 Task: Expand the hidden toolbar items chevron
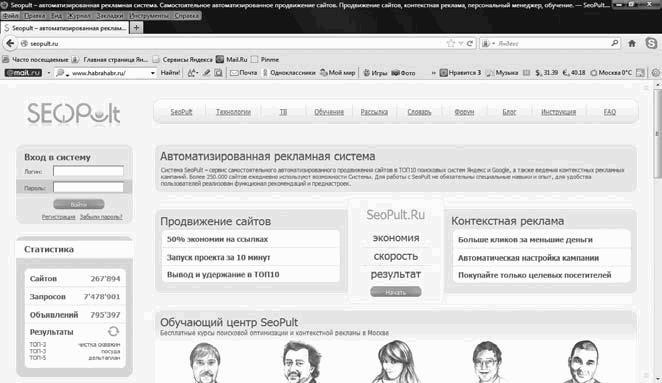[x=433, y=73]
